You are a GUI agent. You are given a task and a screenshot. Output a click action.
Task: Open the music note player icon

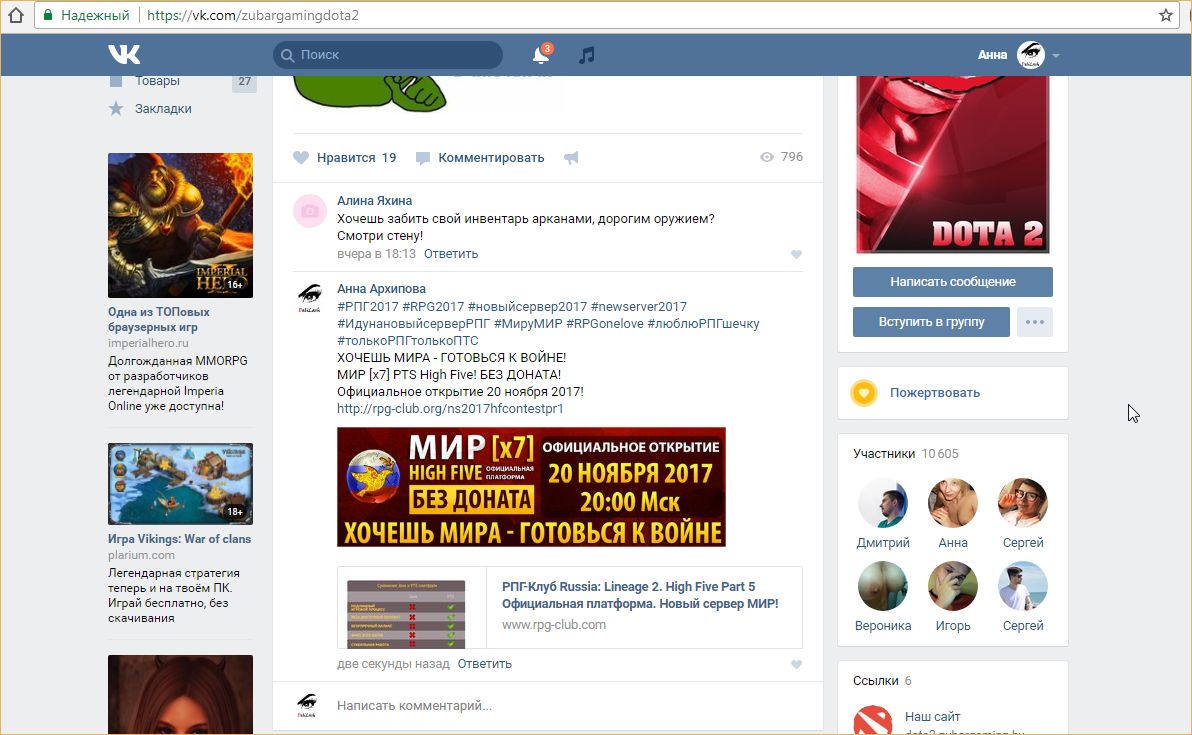(586, 55)
